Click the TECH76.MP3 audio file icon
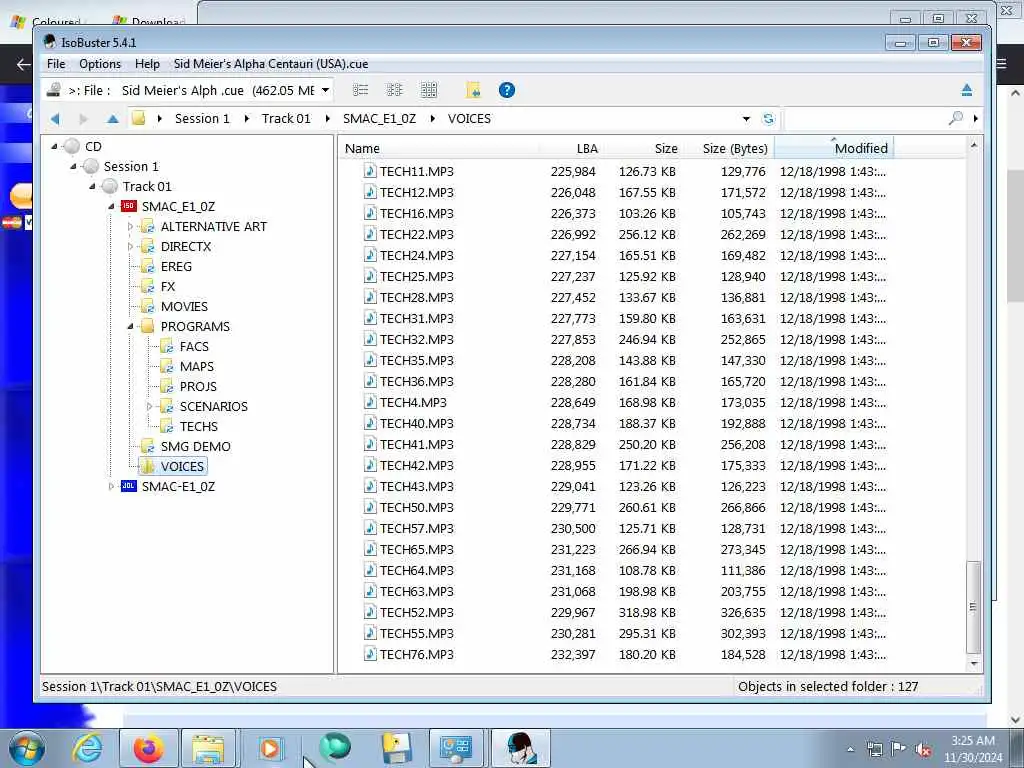 pyautogui.click(x=370, y=654)
